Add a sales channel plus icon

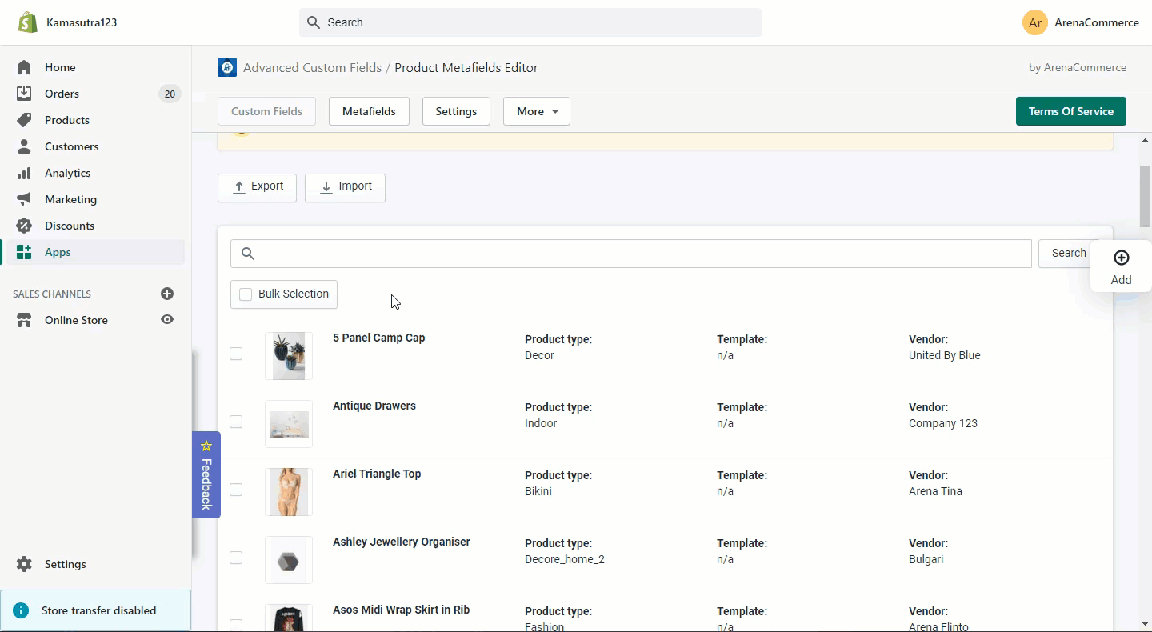(168, 293)
